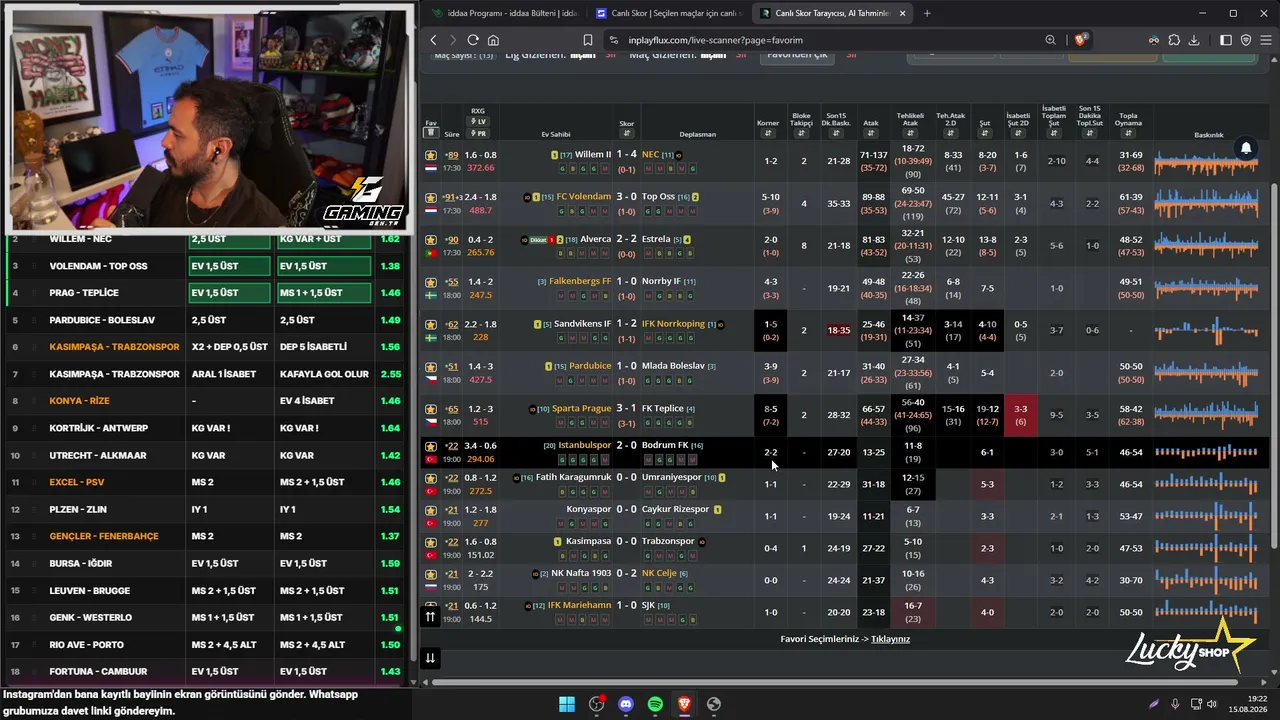
Task: Sort by Tehlikeli Atak column
Action: (x=911, y=134)
